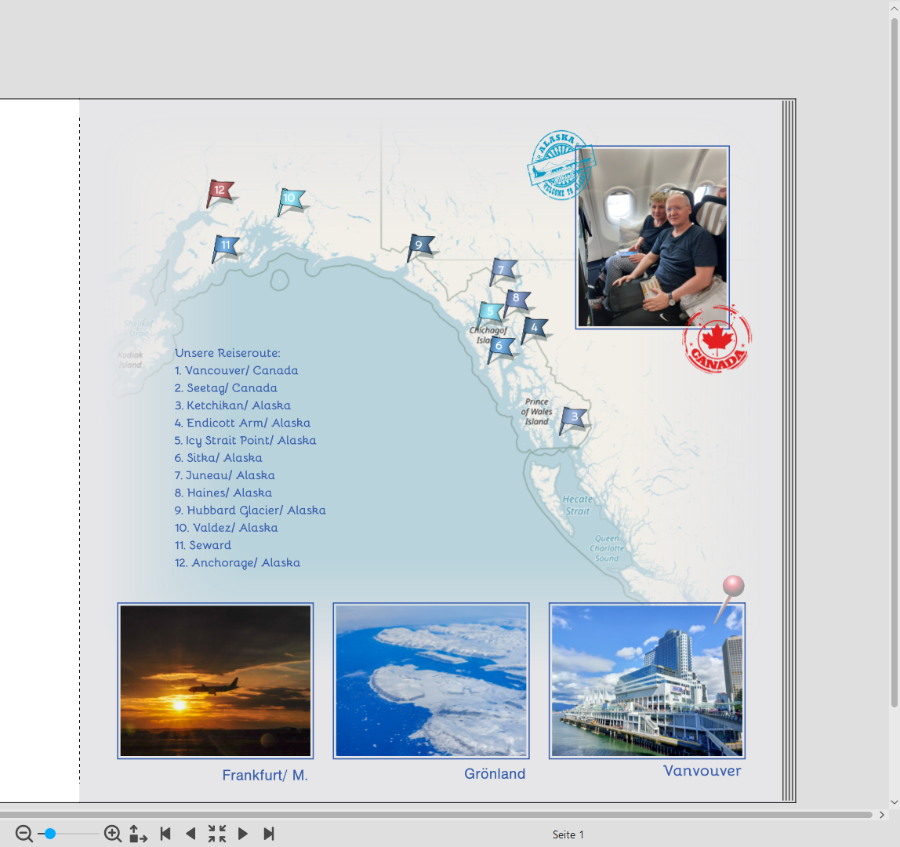Click the zoom slider handle
The image size is (900, 847).
50,833
